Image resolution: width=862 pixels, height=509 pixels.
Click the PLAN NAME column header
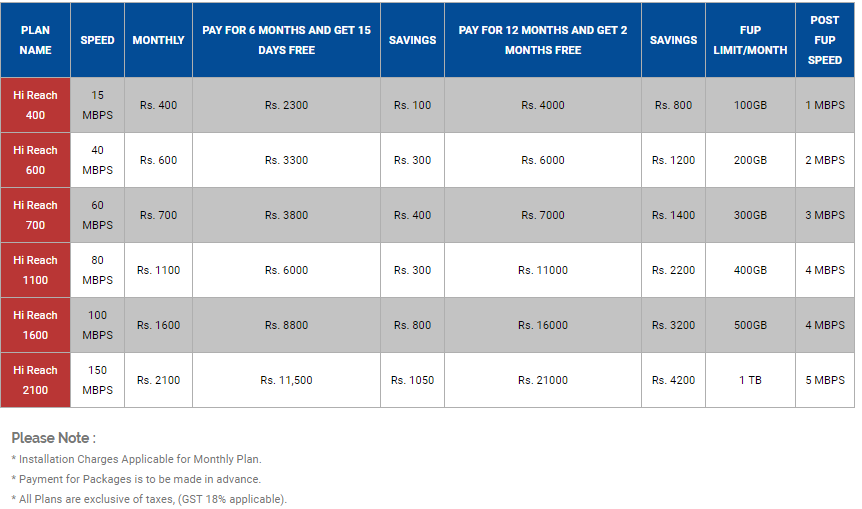click(35, 40)
